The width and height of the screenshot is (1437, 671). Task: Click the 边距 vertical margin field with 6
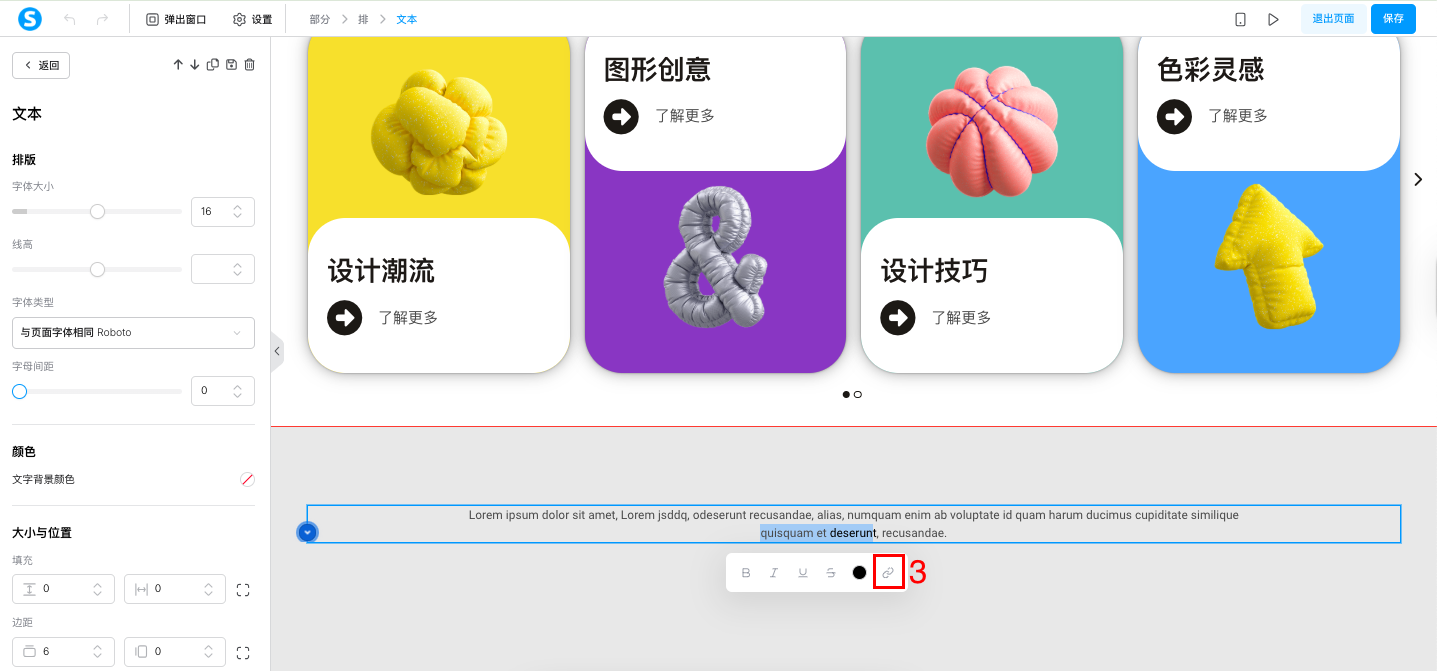pyautogui.click(x=63, y=651)
